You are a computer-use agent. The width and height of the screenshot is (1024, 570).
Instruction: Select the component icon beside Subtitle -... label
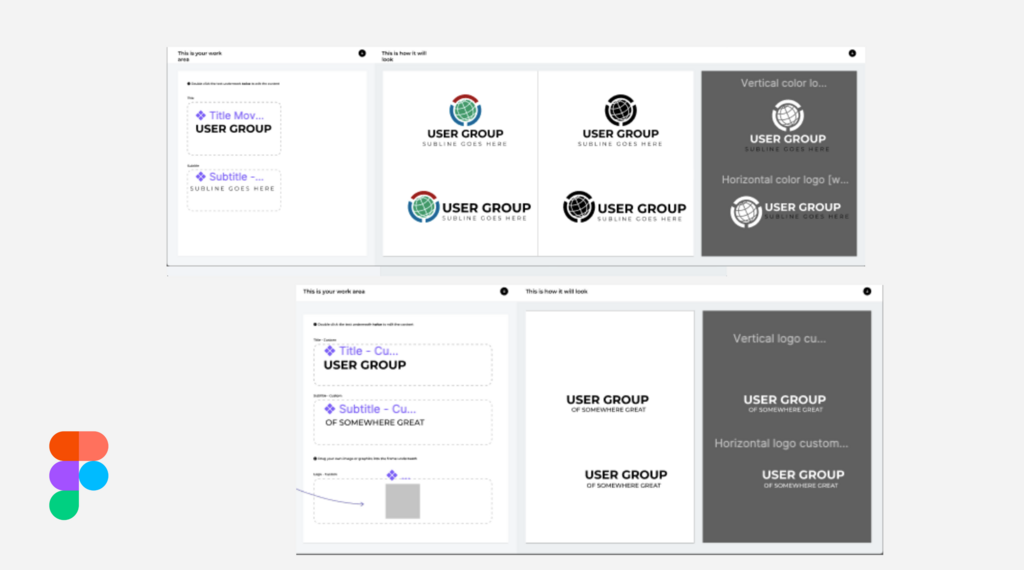click(200, 177)
